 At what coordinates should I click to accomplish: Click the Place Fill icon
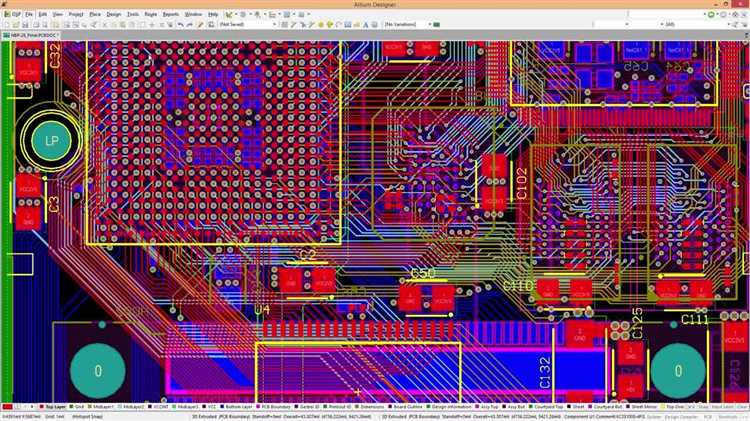(348, 24)
